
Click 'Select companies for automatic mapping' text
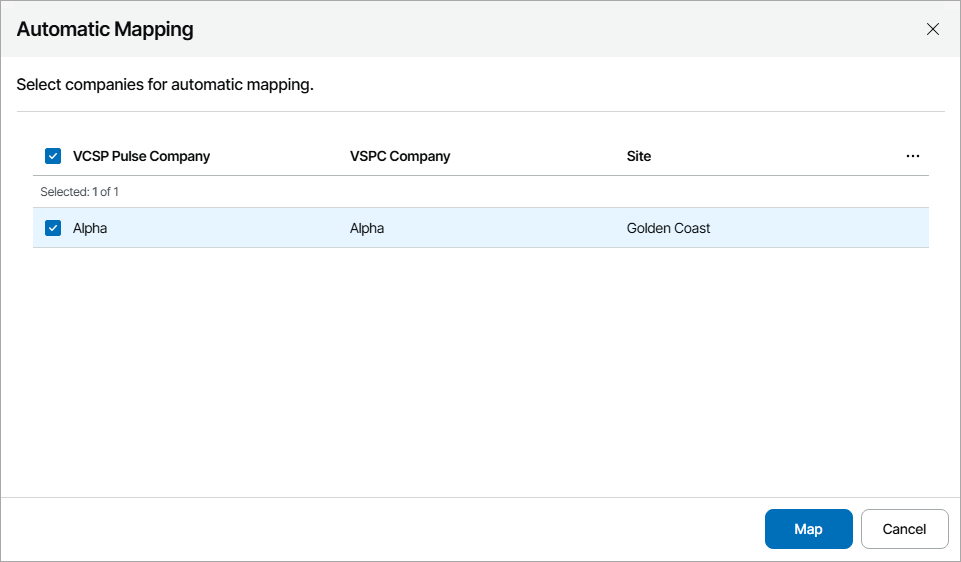coord(165,85)
